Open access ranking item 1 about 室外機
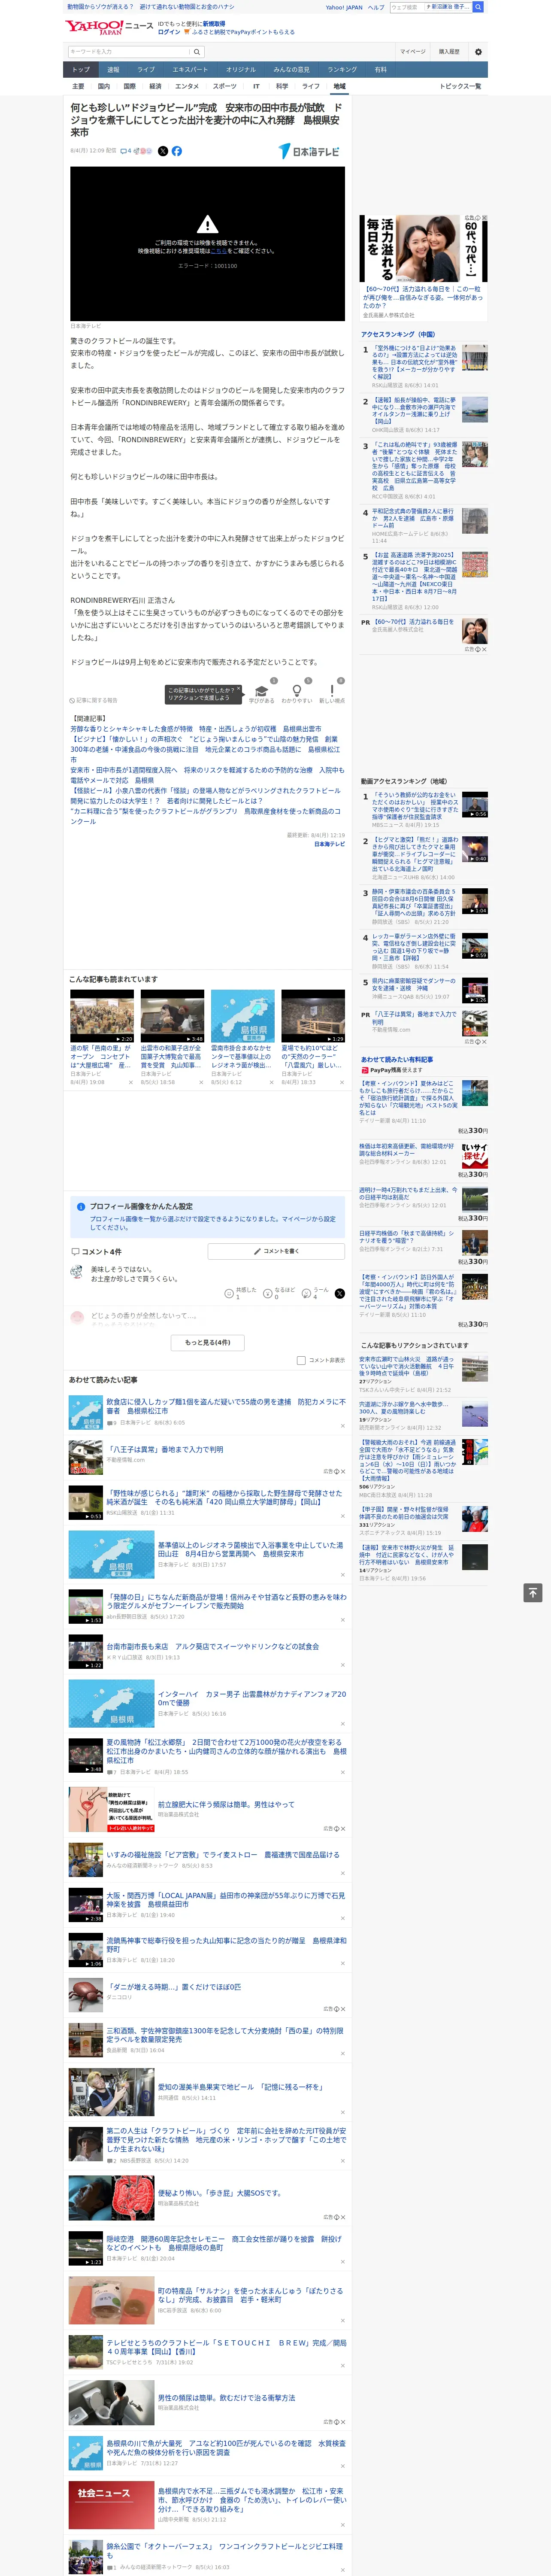 click(x=414, y=362)
